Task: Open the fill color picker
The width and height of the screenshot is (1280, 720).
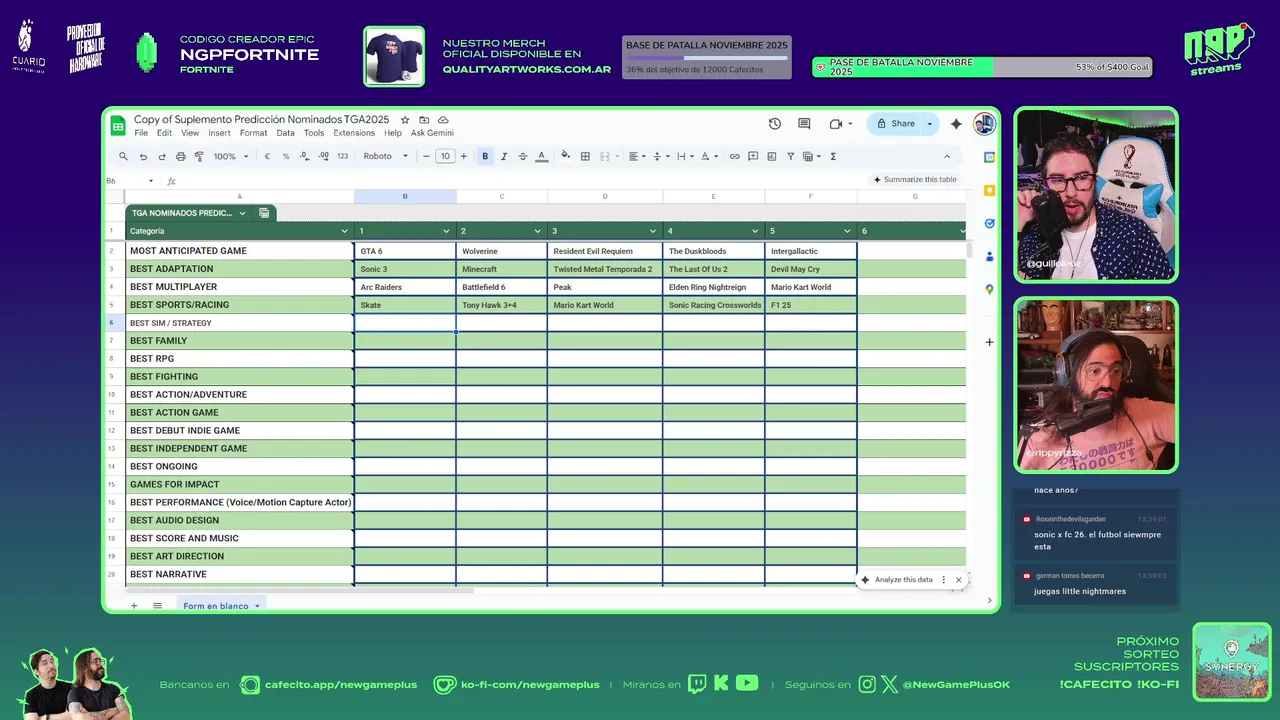Action: tap(565, 156)
